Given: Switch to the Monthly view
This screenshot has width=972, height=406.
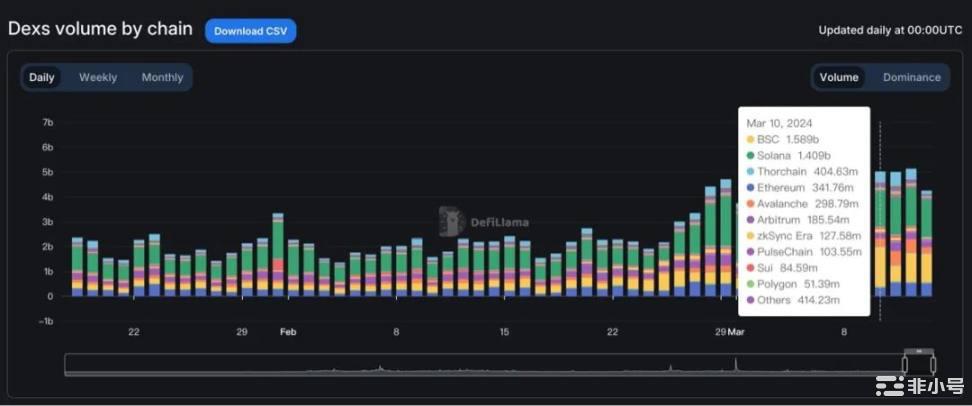Looking at the screenshot, I should (x=162, y=78).
